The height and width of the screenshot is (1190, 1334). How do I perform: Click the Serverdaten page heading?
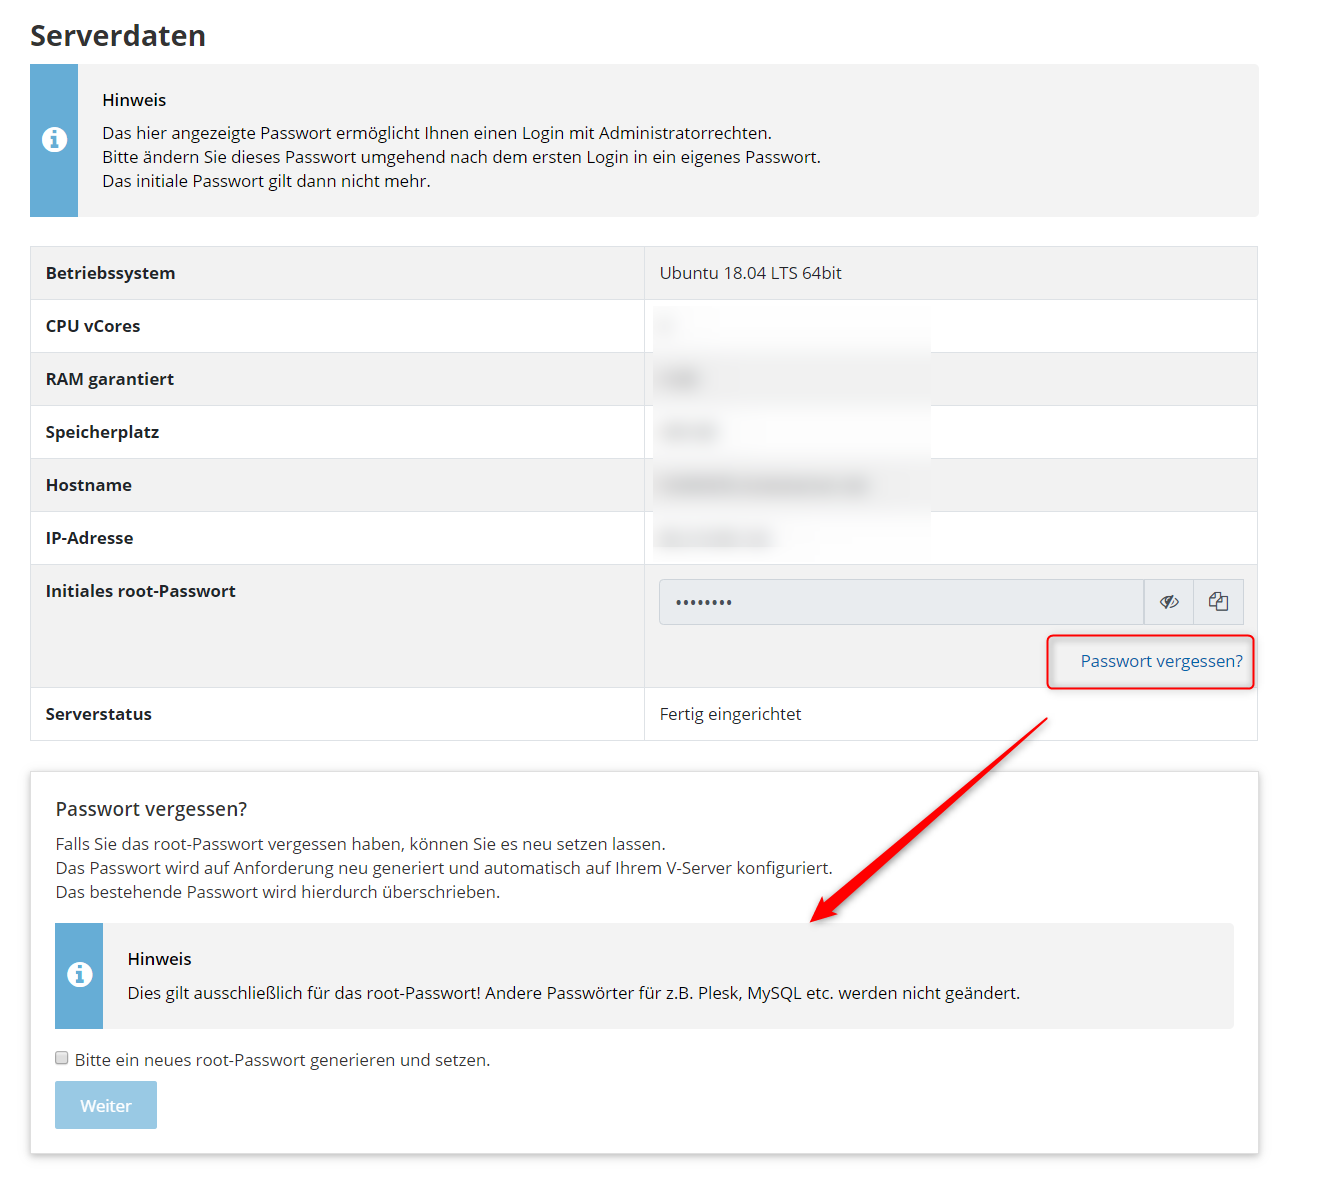coord(118,36)
